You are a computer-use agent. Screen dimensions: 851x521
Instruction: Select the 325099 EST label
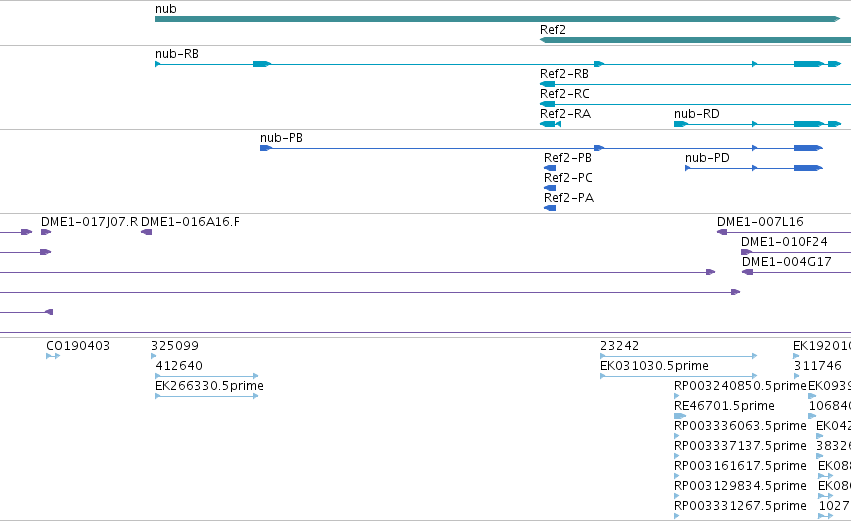click(175, 346)
